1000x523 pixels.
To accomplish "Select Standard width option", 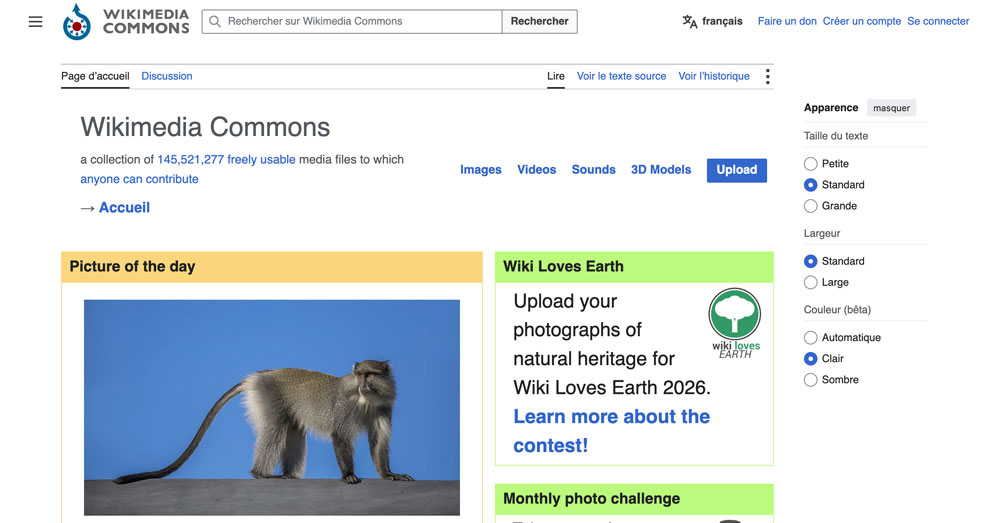I will click(x=811, y=262).
